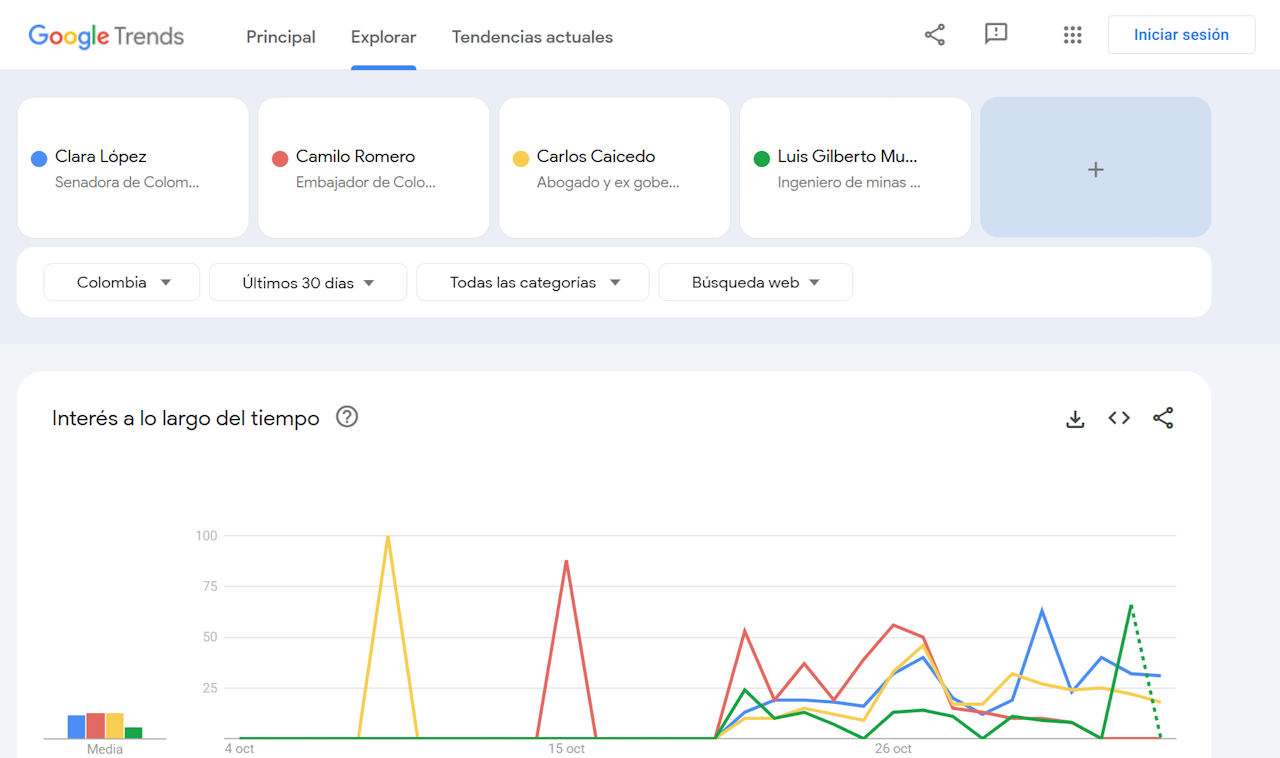1280x758 pixels.
Task: Open the send feedback icon
Action: coord(995,35)
